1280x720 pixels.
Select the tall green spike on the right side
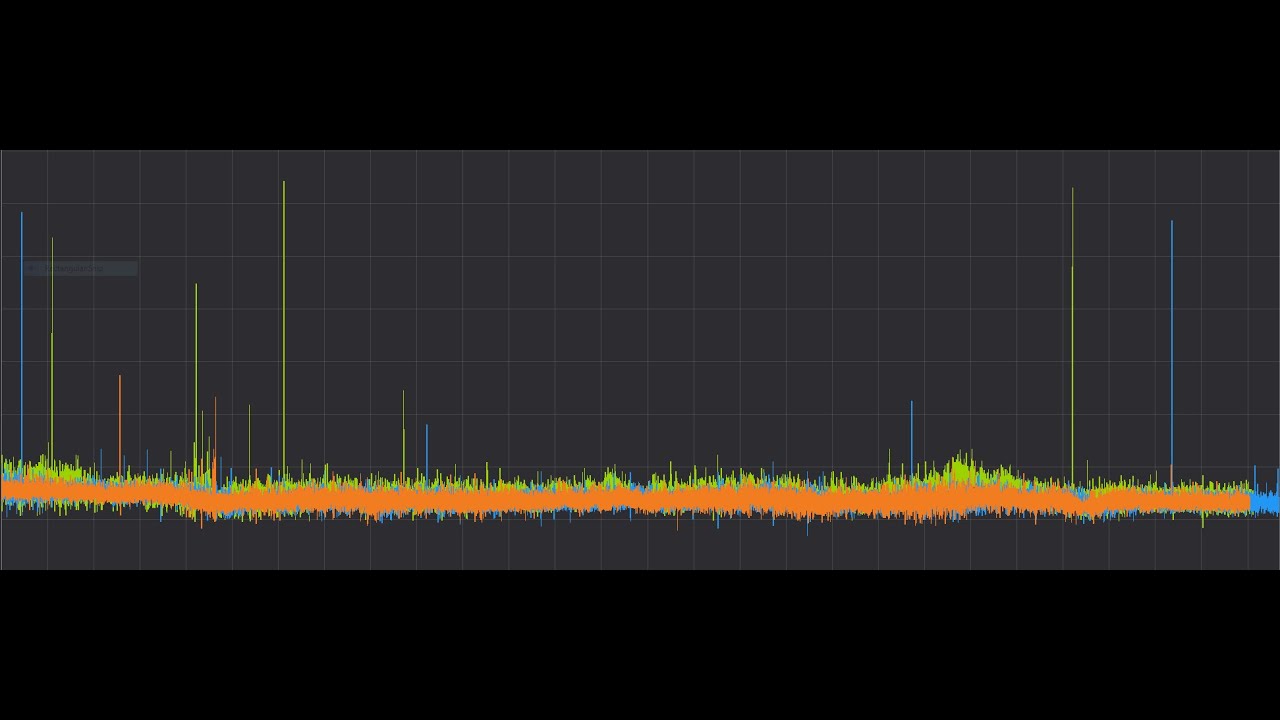tap(1073, 335)
